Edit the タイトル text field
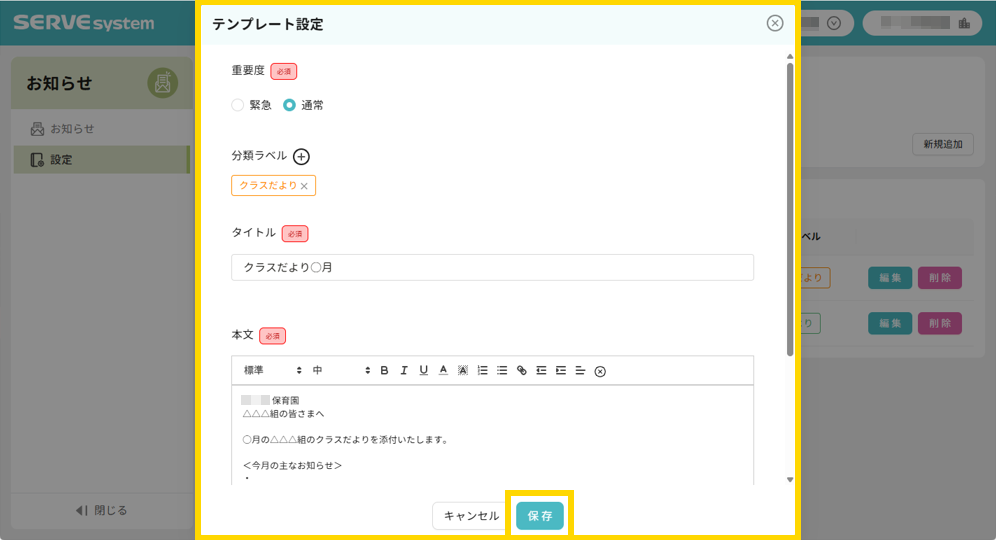This screenshot has height=540, width=996. point(492,268)
